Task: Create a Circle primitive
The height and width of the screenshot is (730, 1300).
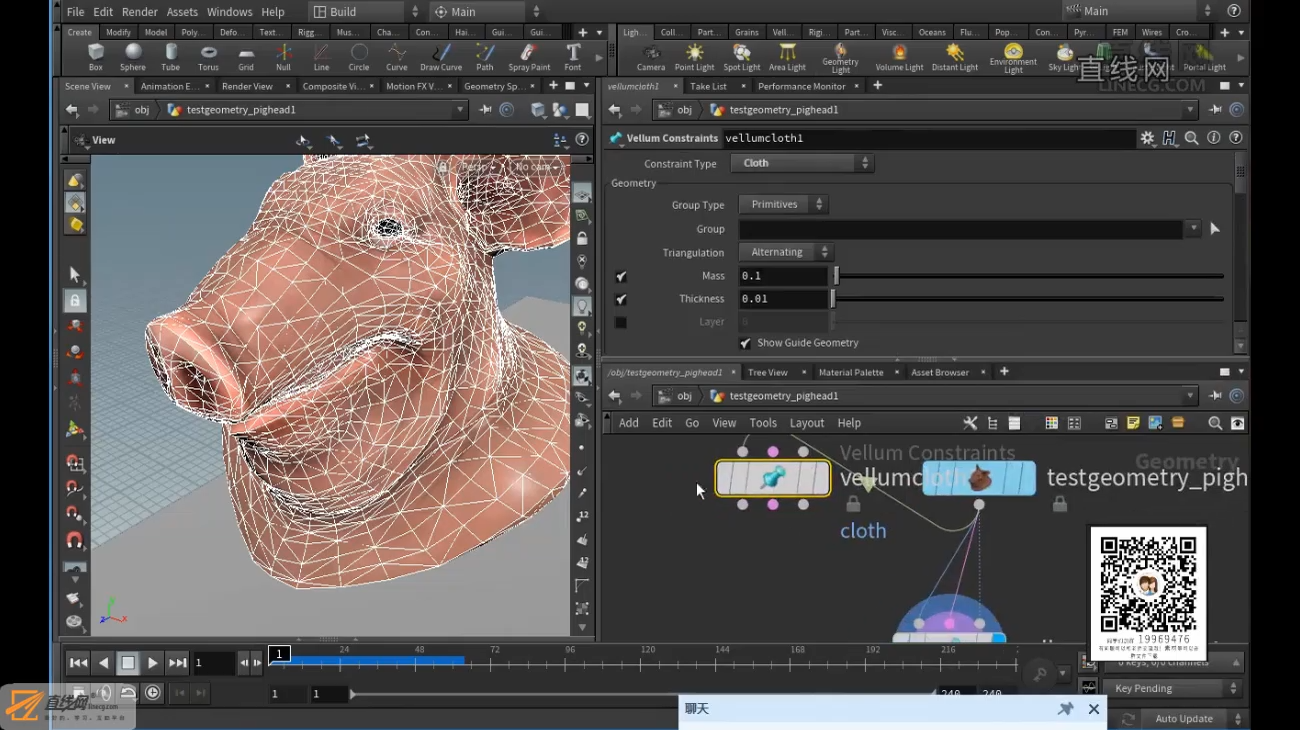Action: click(359, 57)
